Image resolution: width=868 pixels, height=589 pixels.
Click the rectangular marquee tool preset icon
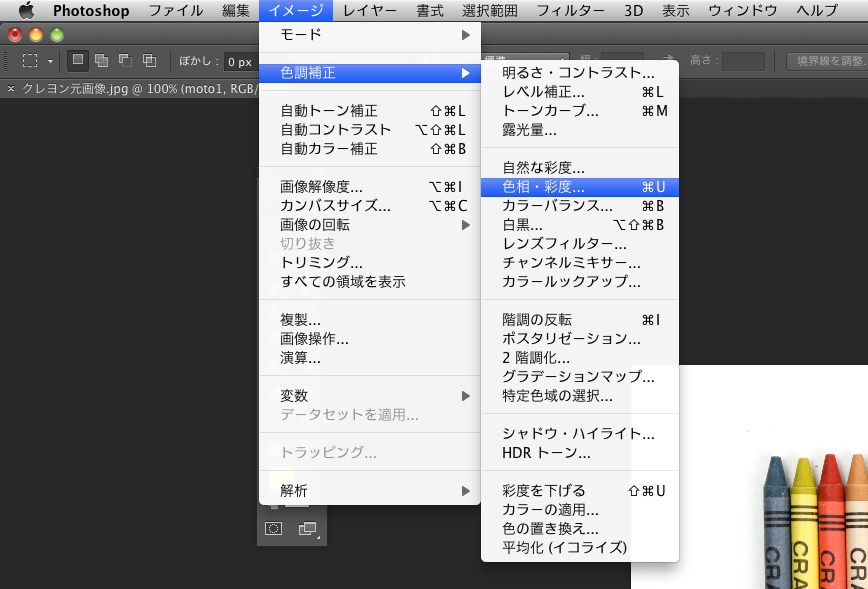pos(30,60)
